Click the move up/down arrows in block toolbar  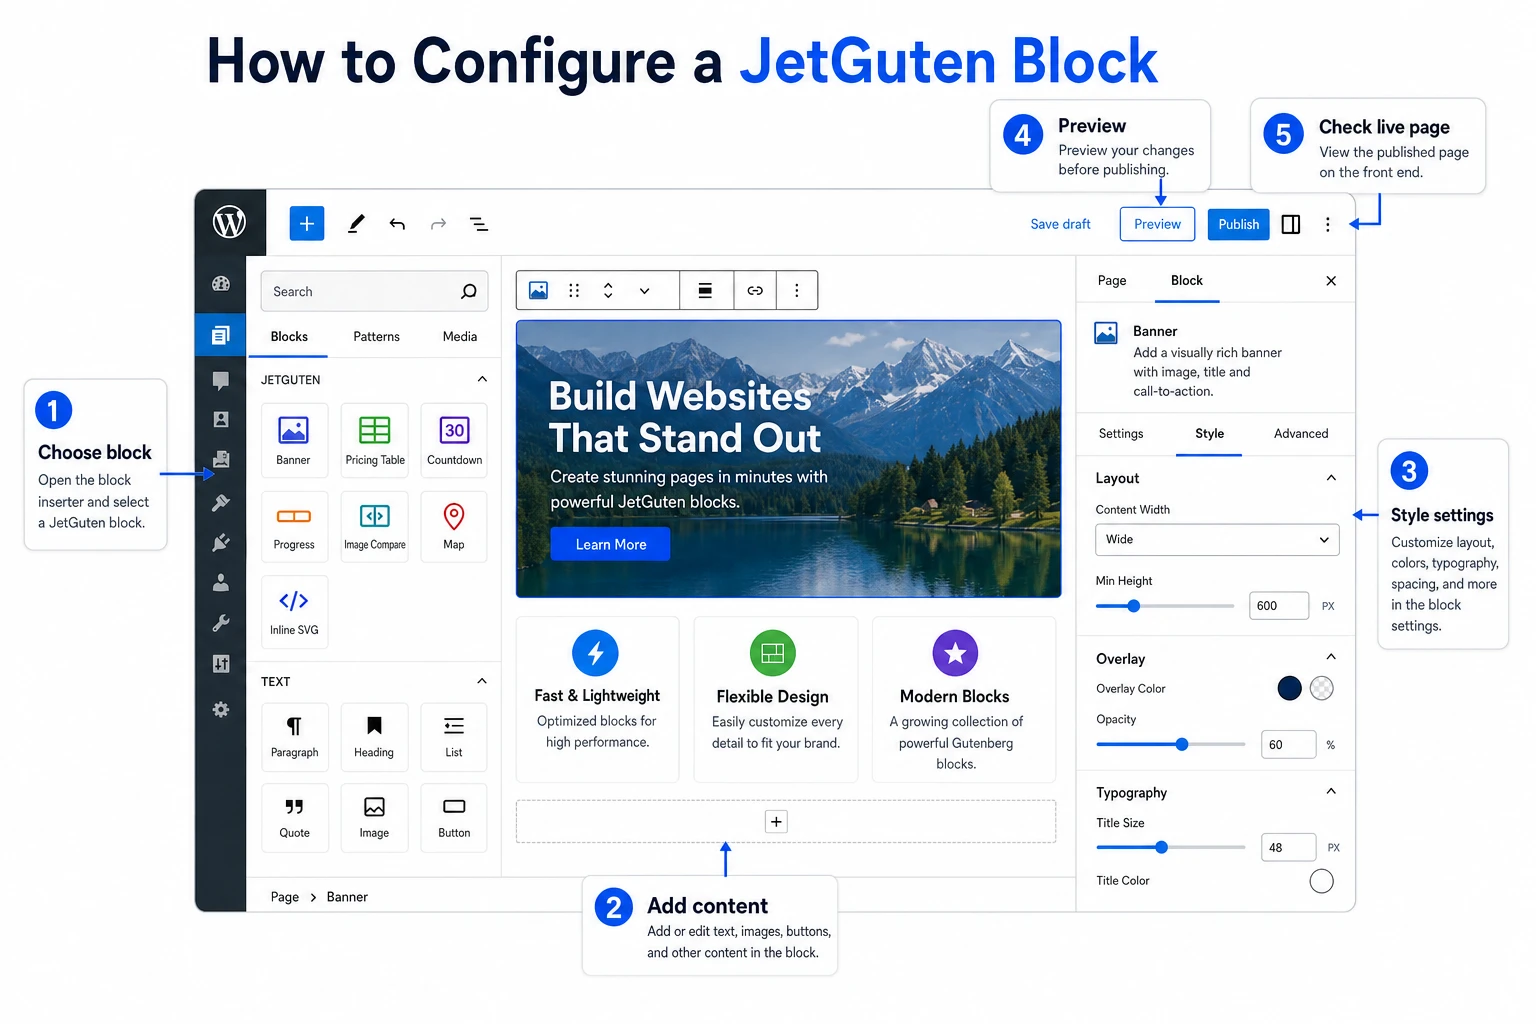[x=608, y=290]
